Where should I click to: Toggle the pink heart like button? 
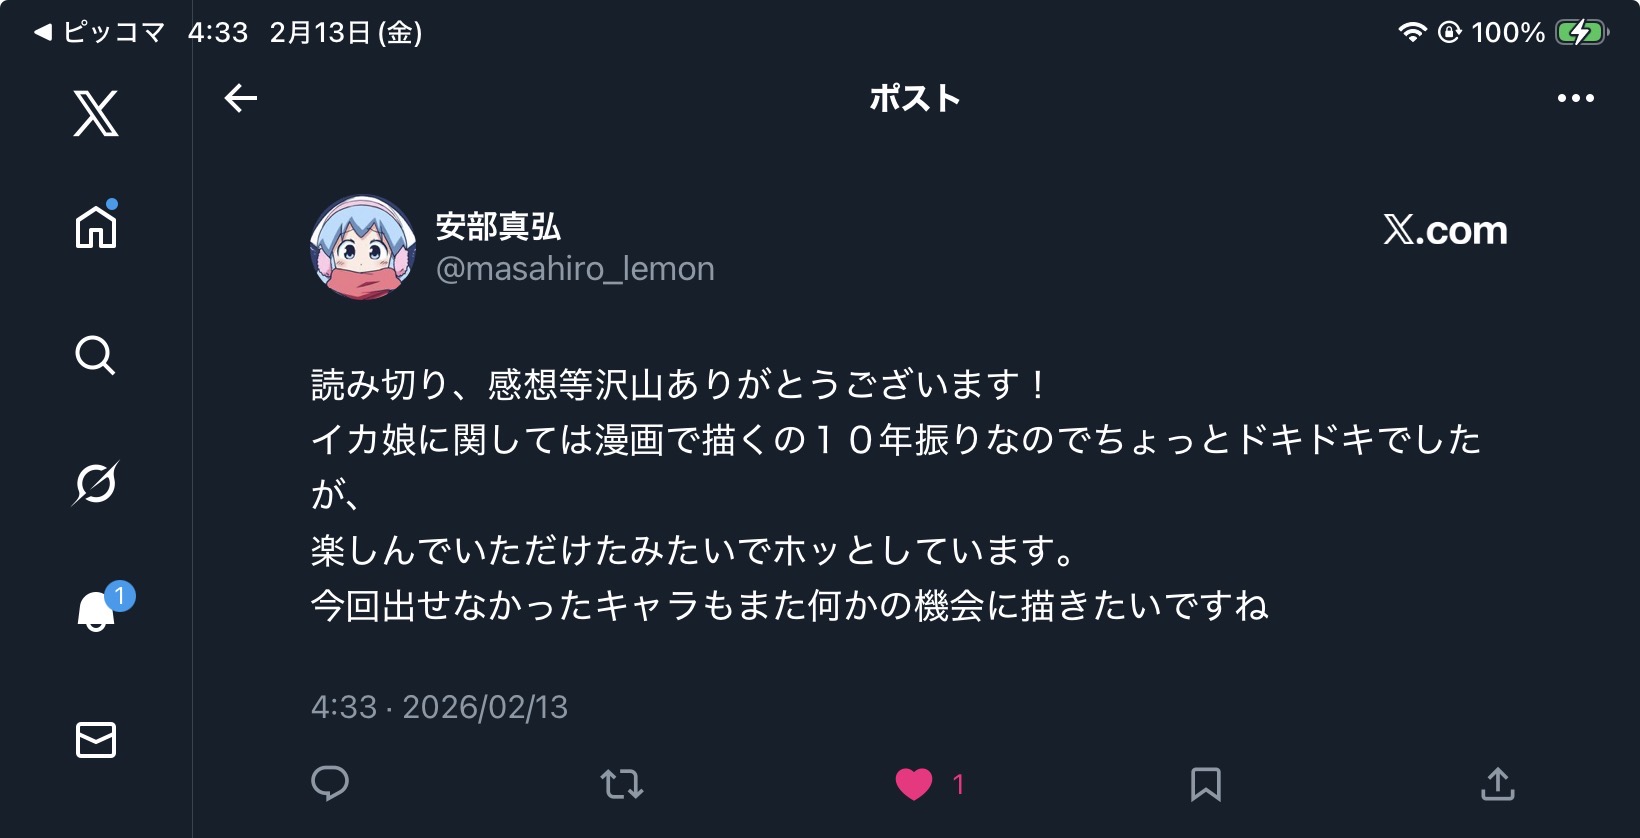click(x=914, y=784)
